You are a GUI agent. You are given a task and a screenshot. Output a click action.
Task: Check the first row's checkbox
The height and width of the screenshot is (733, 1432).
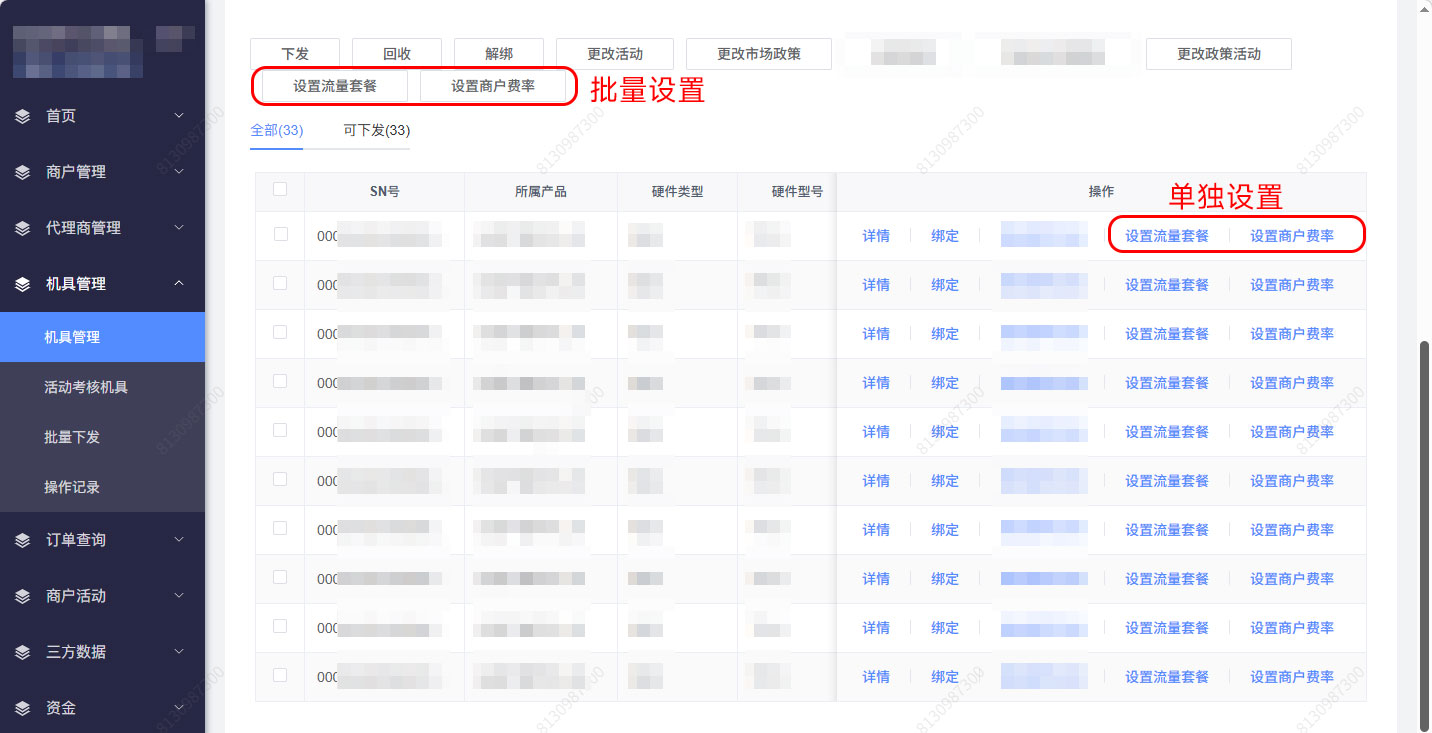[280, 234]
